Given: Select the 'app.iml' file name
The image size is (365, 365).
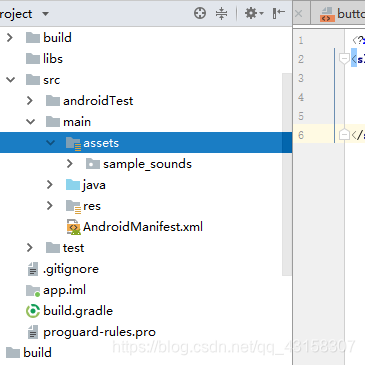Looking at the screenshot, I should point(64,290).
